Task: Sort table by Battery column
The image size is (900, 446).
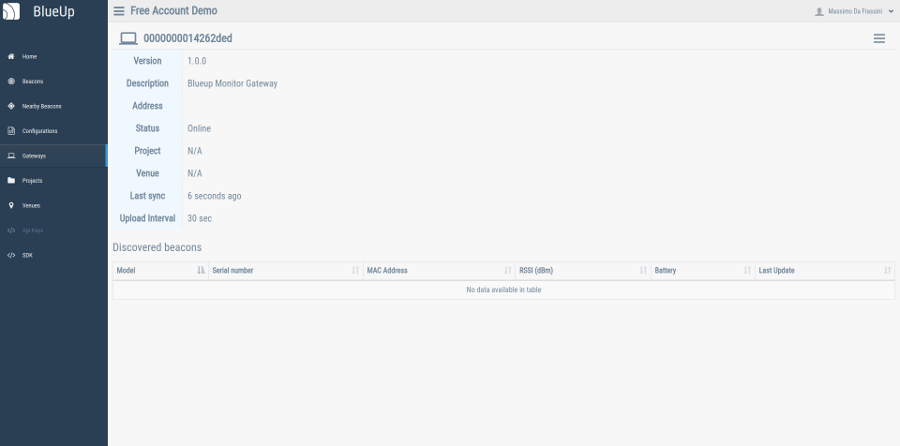Action: [x=703, y=270]
